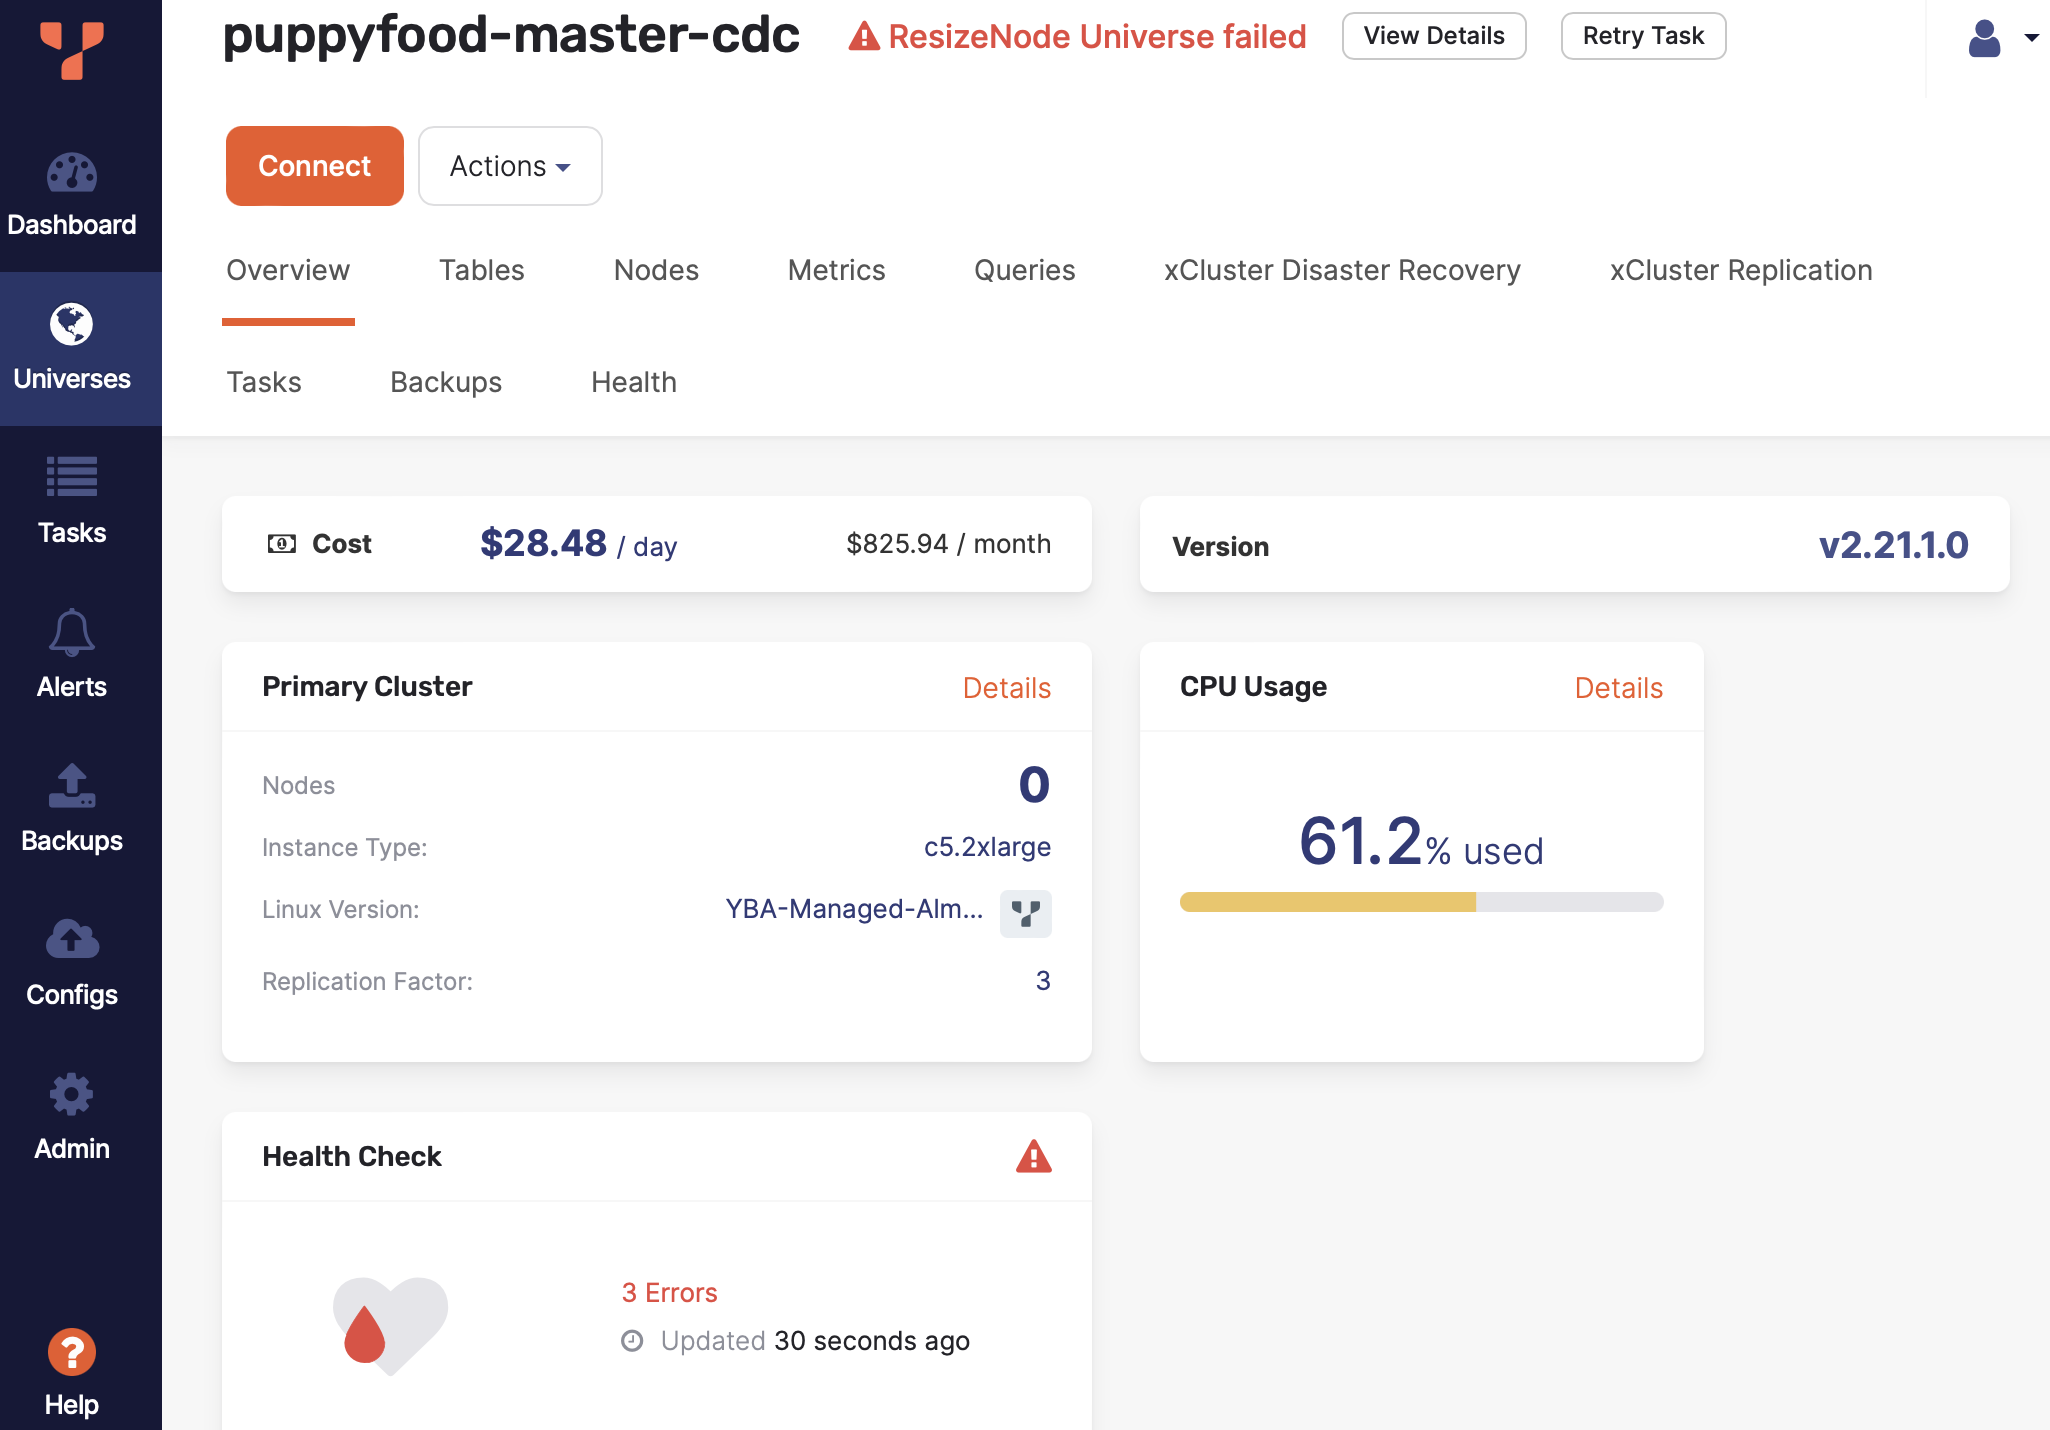Click the CPU Usage progress bar
The height and width of the screenshot is (1430, 2050).
pyautogui.click(x=1421, y=902)
